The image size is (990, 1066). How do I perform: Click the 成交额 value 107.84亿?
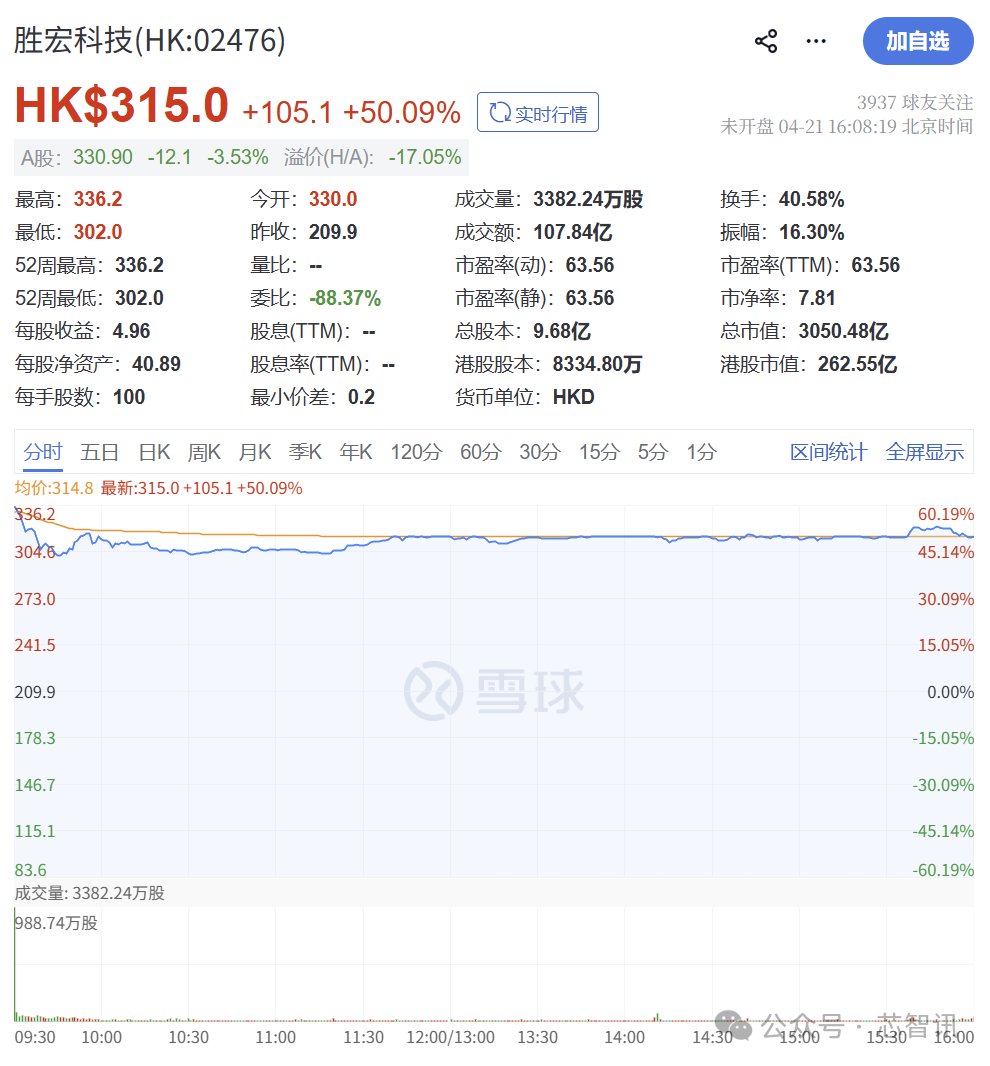573,232
